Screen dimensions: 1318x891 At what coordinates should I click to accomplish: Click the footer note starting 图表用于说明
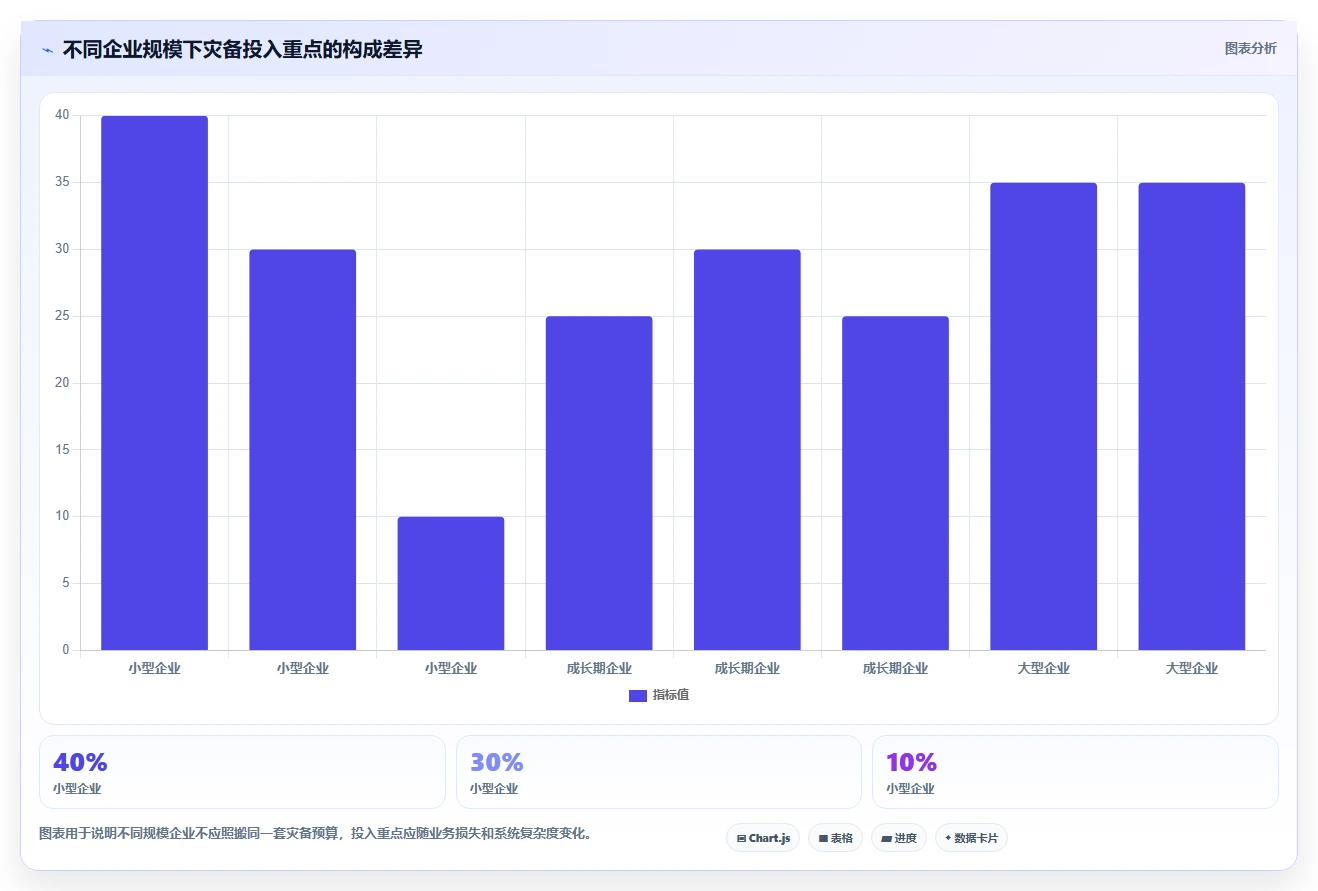coord(315,833)
